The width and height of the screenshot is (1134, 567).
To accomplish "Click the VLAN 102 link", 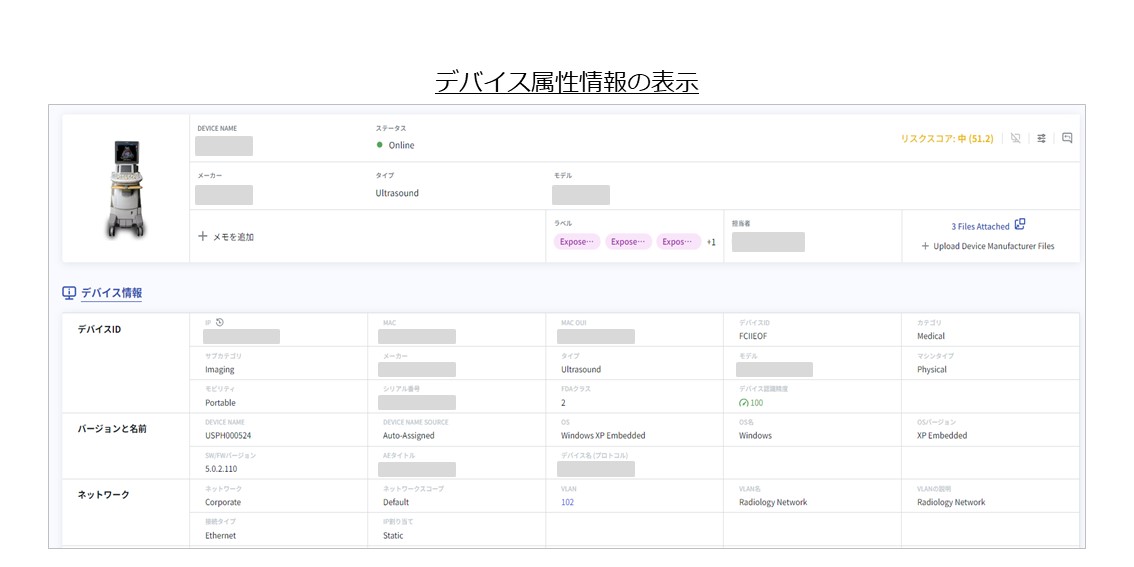I will (567, 502).
